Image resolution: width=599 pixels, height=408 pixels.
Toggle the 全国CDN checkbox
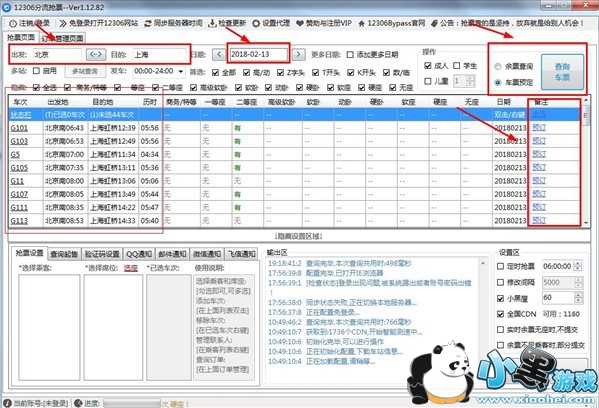coord(500,314)
